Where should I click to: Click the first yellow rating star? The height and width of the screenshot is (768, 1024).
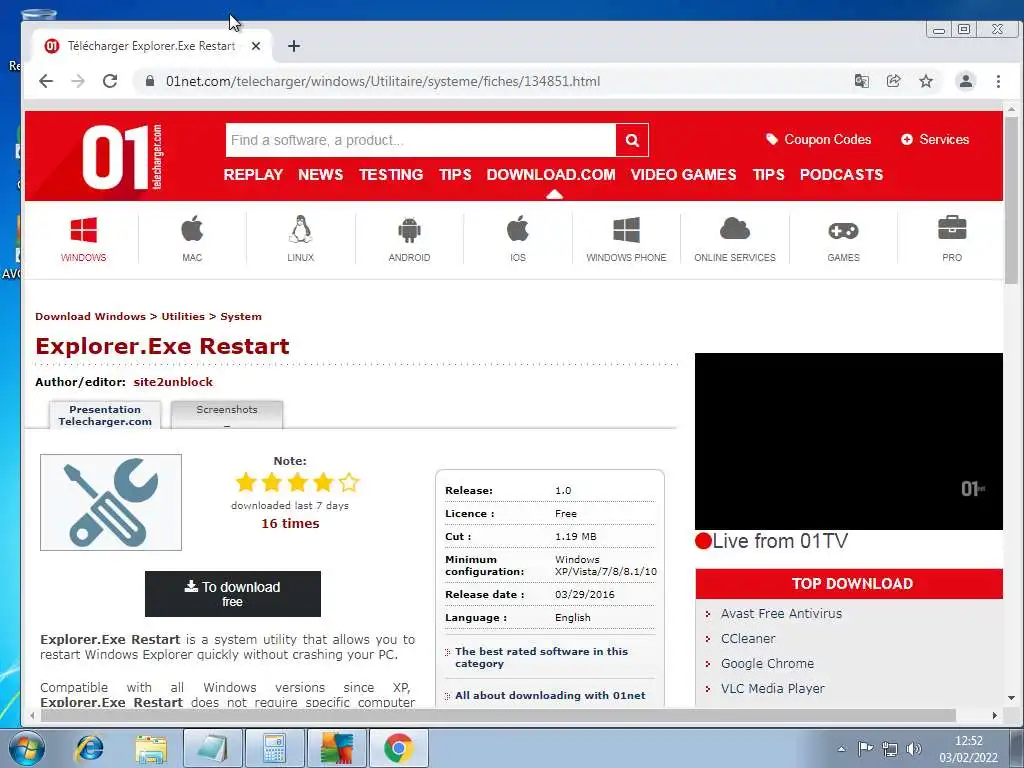[x=246, y=482]
